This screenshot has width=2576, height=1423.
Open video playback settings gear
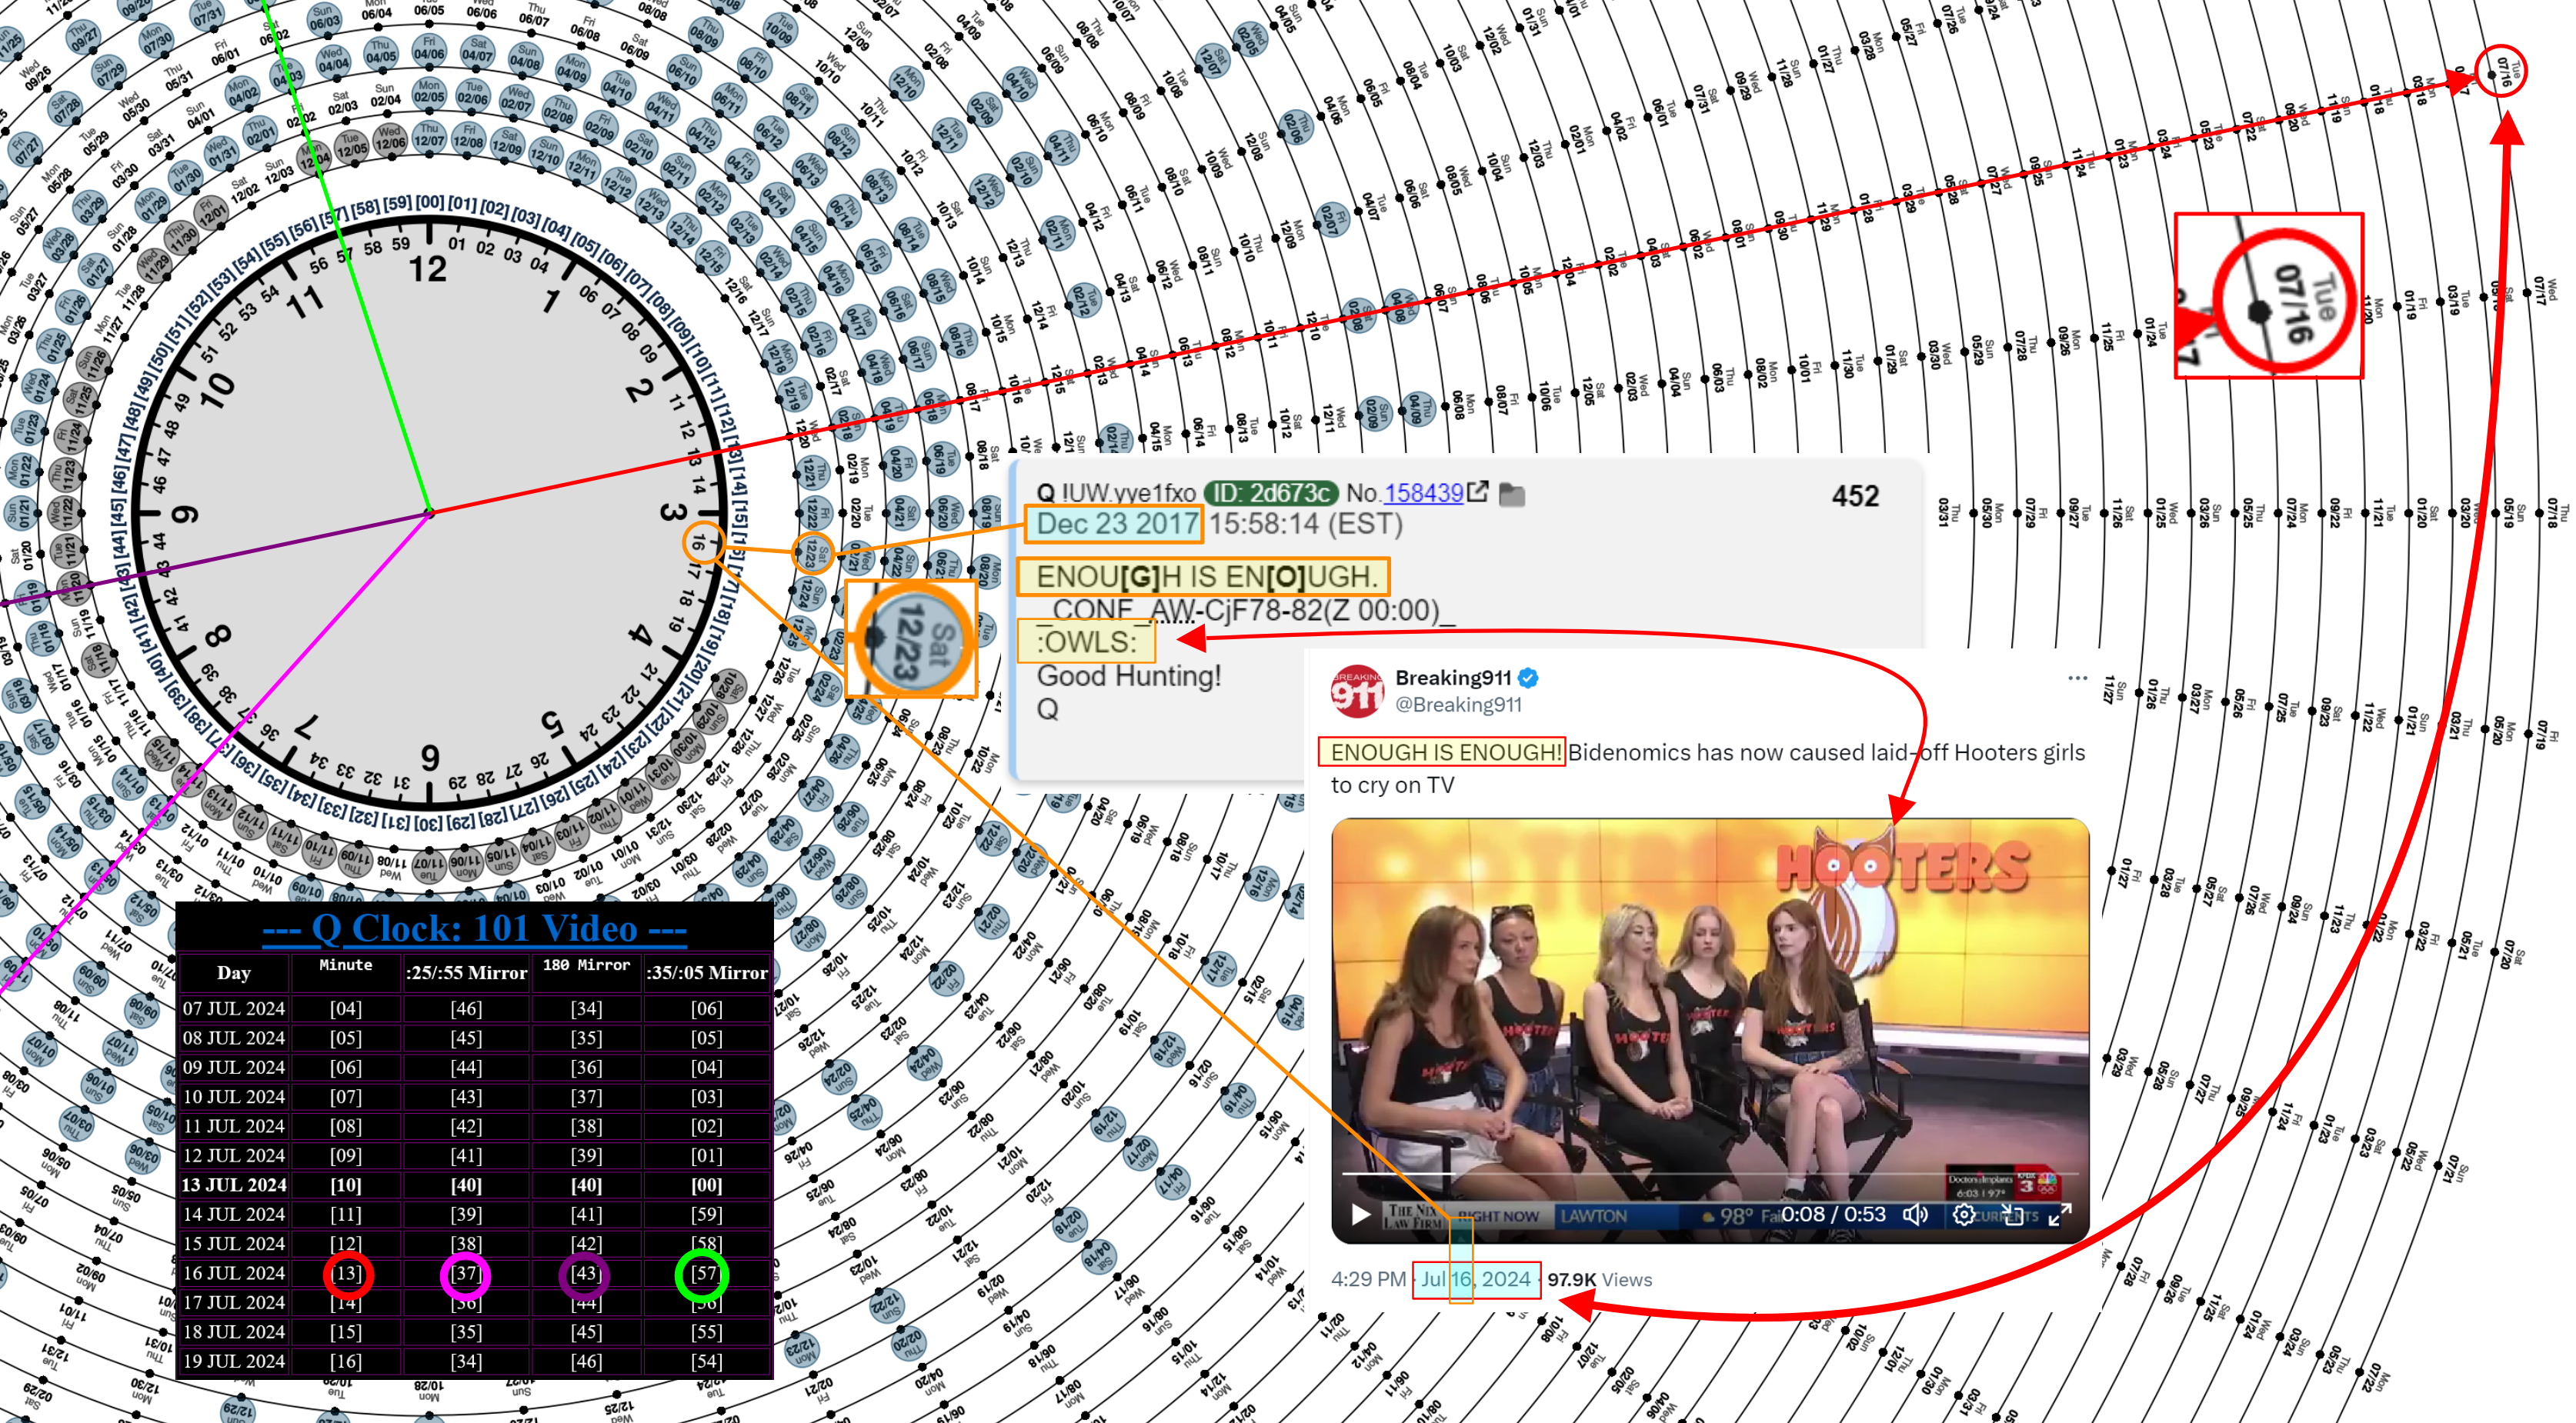[1963, 1214]
